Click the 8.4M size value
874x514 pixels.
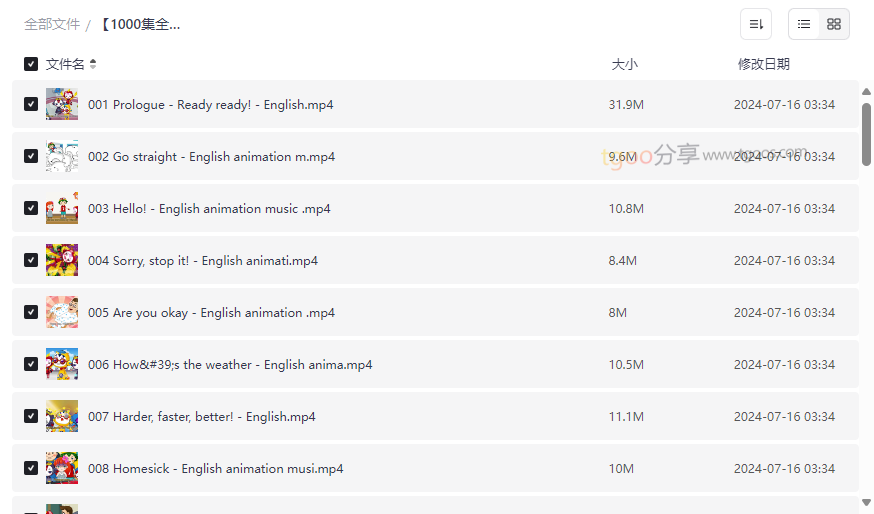(x=623, y=260)
